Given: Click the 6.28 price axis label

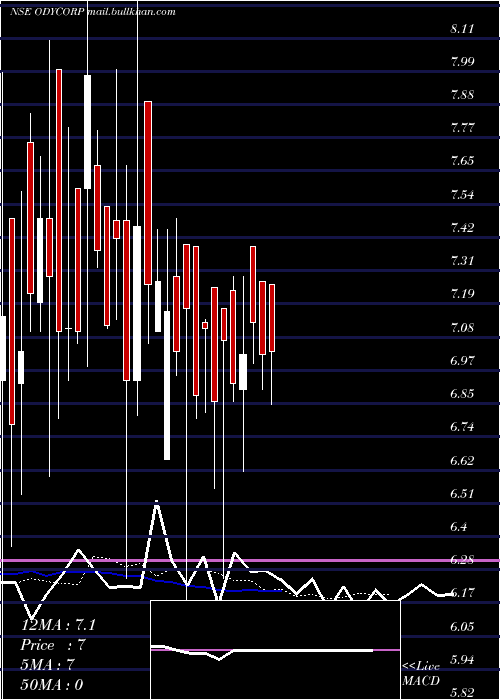Looking at the screenshot, I should click(462, 560).
